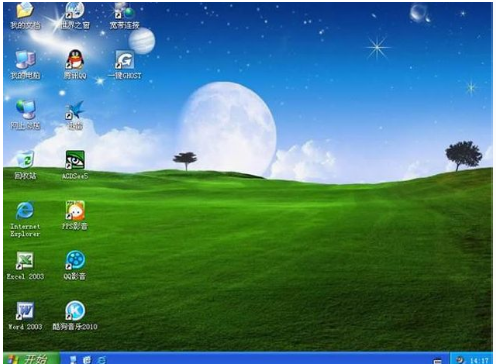Select the 我的电脑 desktop icon
496x364 pixels.
point(25,60)
